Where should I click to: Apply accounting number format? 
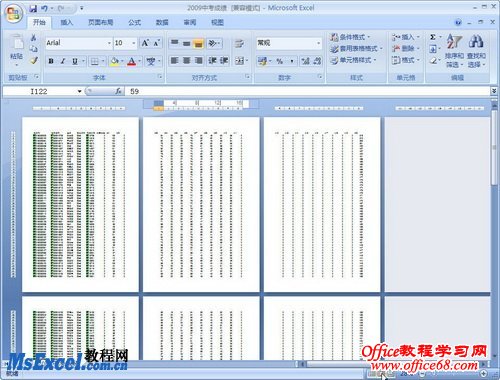[x=262, y=61]
